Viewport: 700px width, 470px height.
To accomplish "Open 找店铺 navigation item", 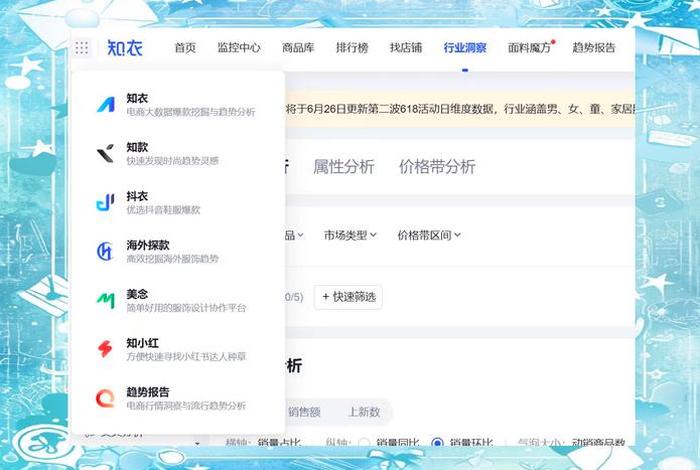I will (x=406, y=48).
